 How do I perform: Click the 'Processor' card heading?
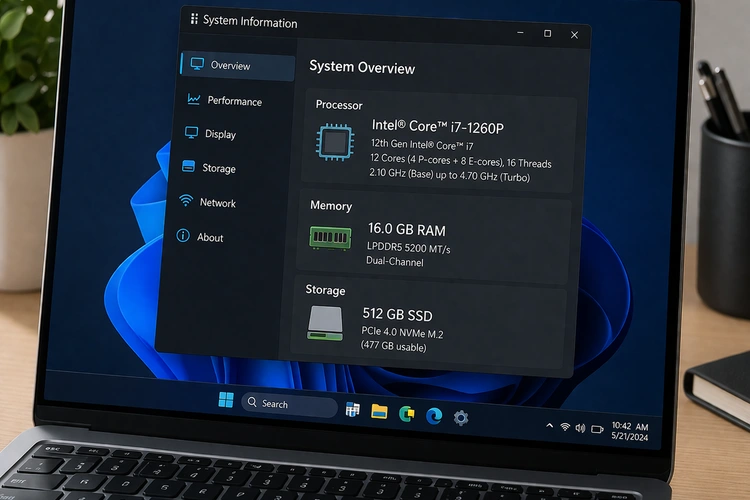[x=339, y=105]
